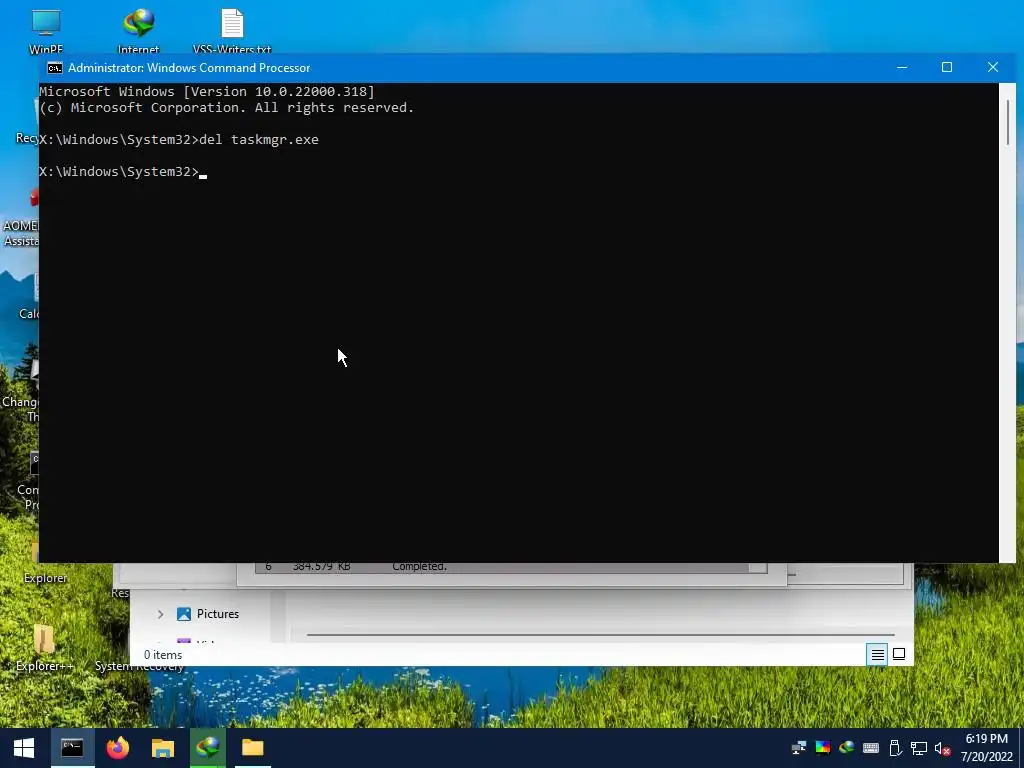
Task: Open File Explorer from the taskbar
Action: tap(163, 748)
